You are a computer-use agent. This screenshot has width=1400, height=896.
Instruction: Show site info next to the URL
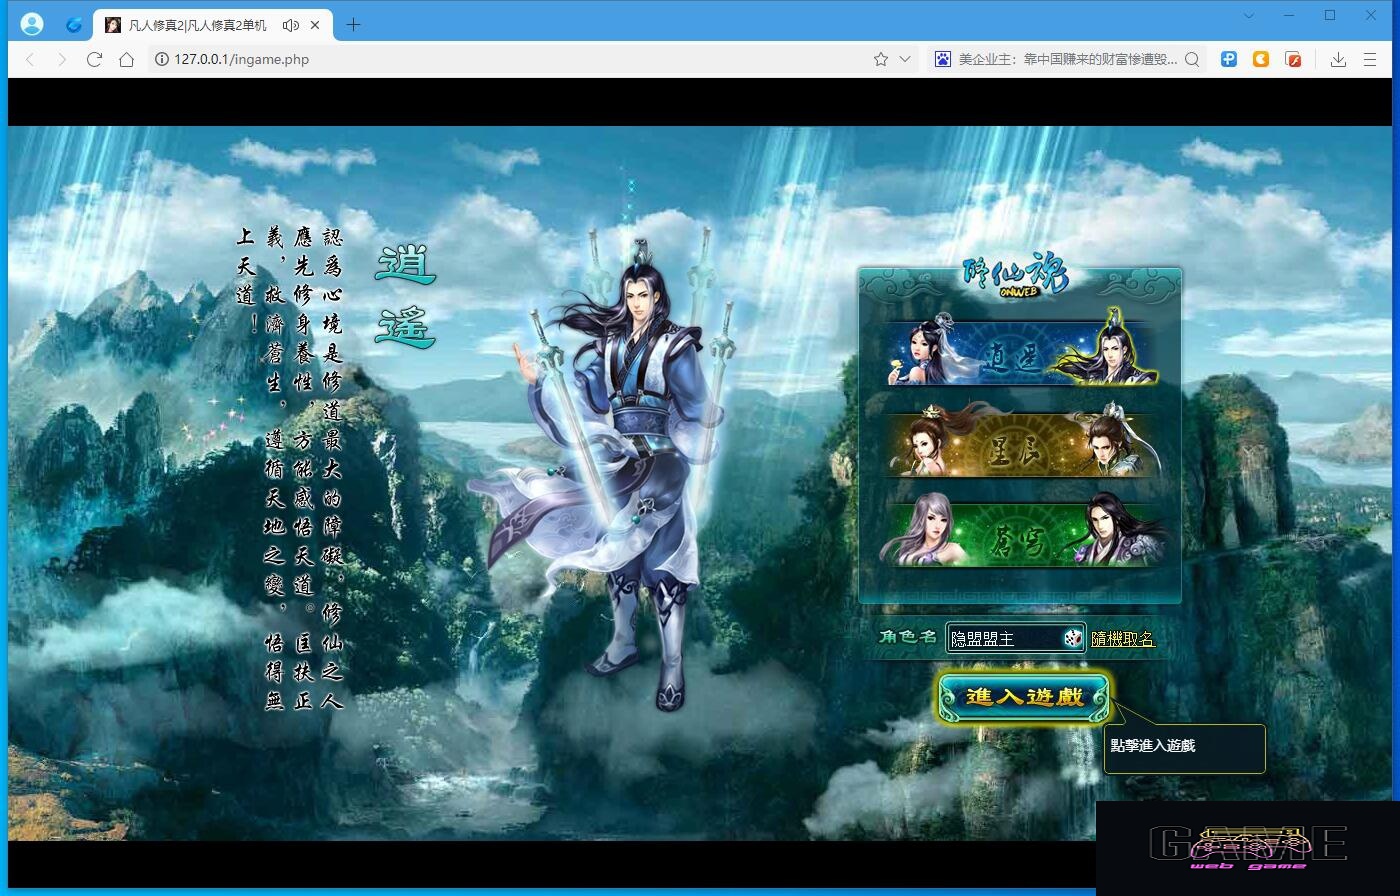(162, 59)
